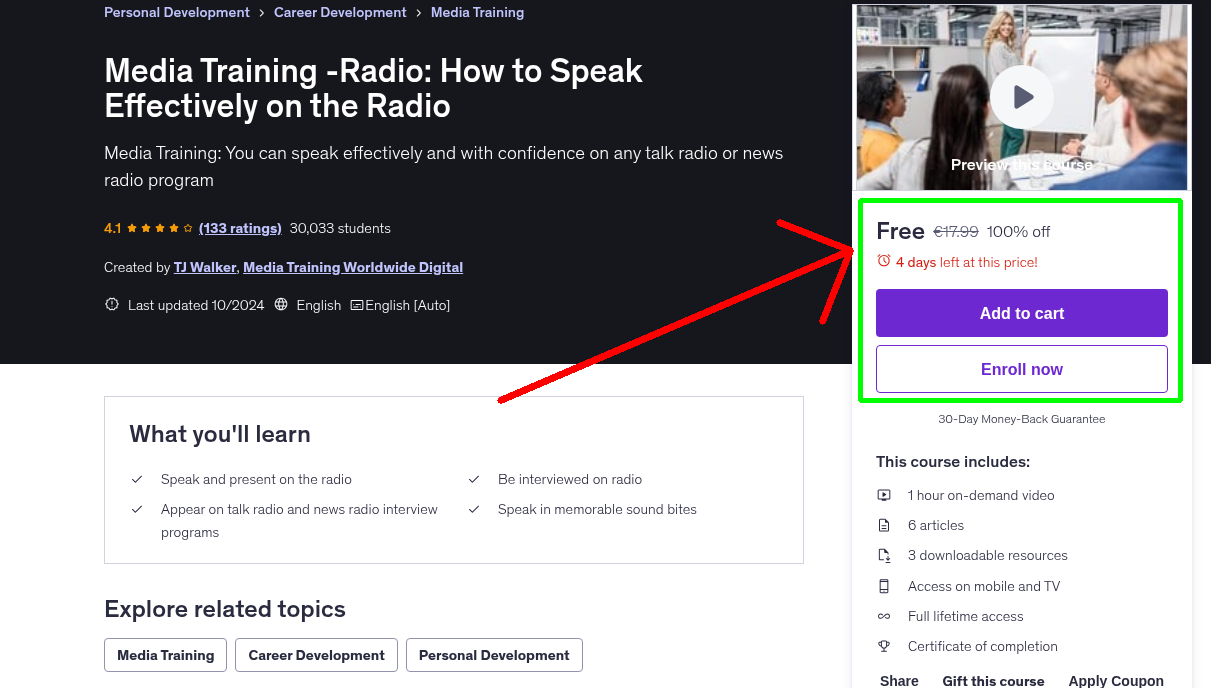The width and height of the screenshot is (1211, 688).
Task: Click the lifetime access infinity icon
Action: (884, 616)
